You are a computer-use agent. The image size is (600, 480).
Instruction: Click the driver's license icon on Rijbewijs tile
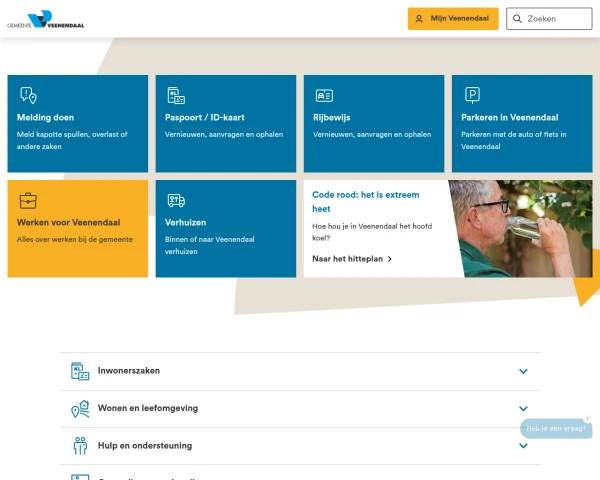pos(324,95)
